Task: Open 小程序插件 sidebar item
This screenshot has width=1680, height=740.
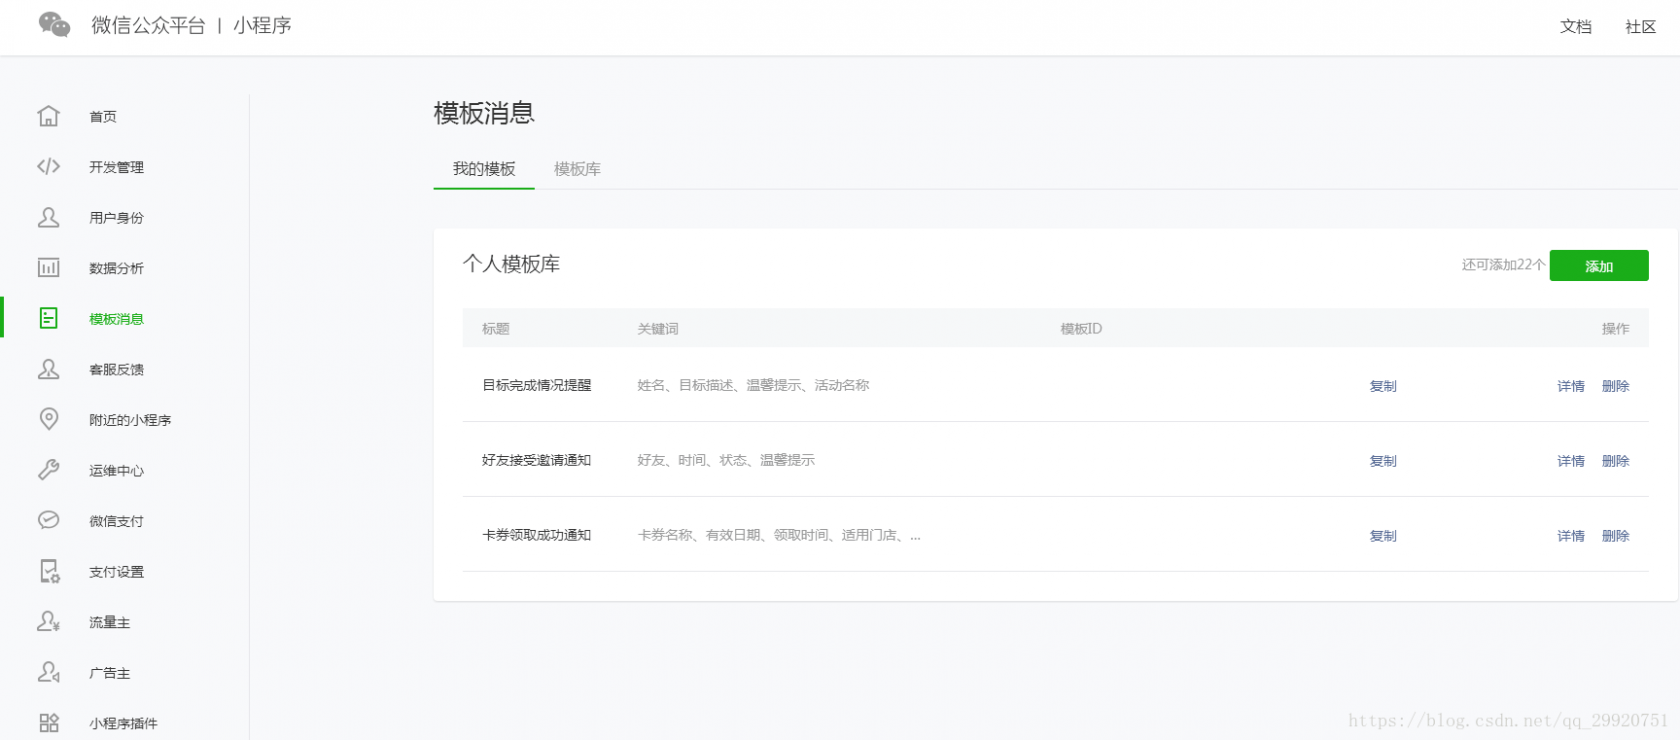Action: [123, 723]
